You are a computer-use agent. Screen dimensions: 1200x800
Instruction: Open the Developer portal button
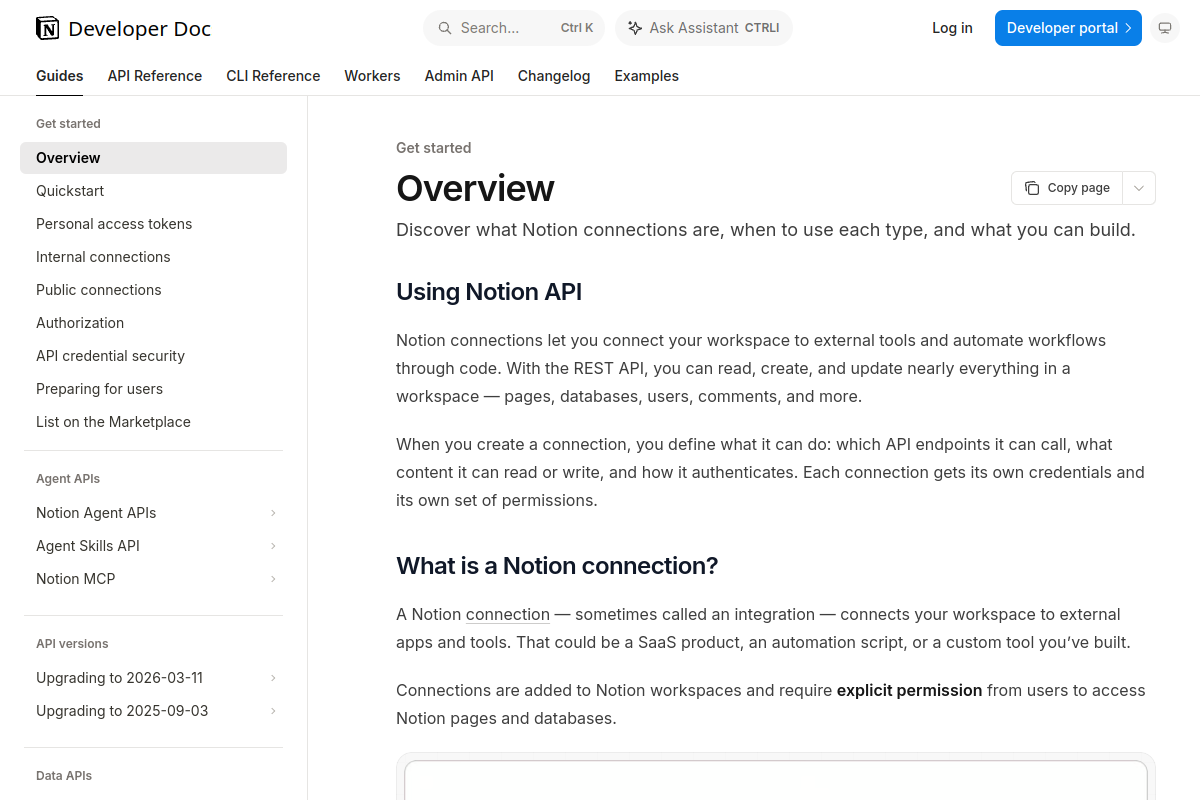click(1068, 28)
